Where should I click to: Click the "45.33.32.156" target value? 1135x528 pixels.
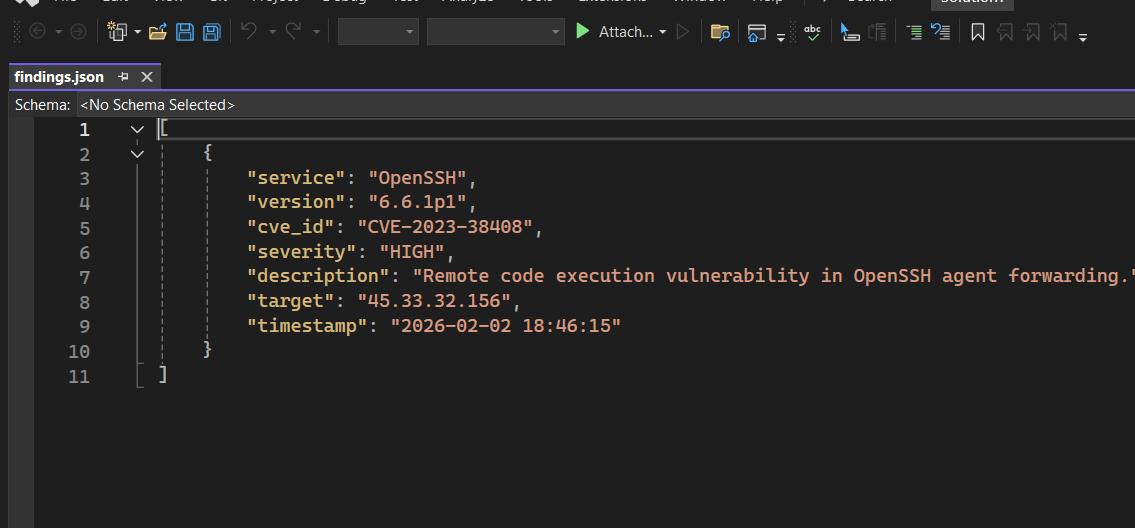click(435, 300)
